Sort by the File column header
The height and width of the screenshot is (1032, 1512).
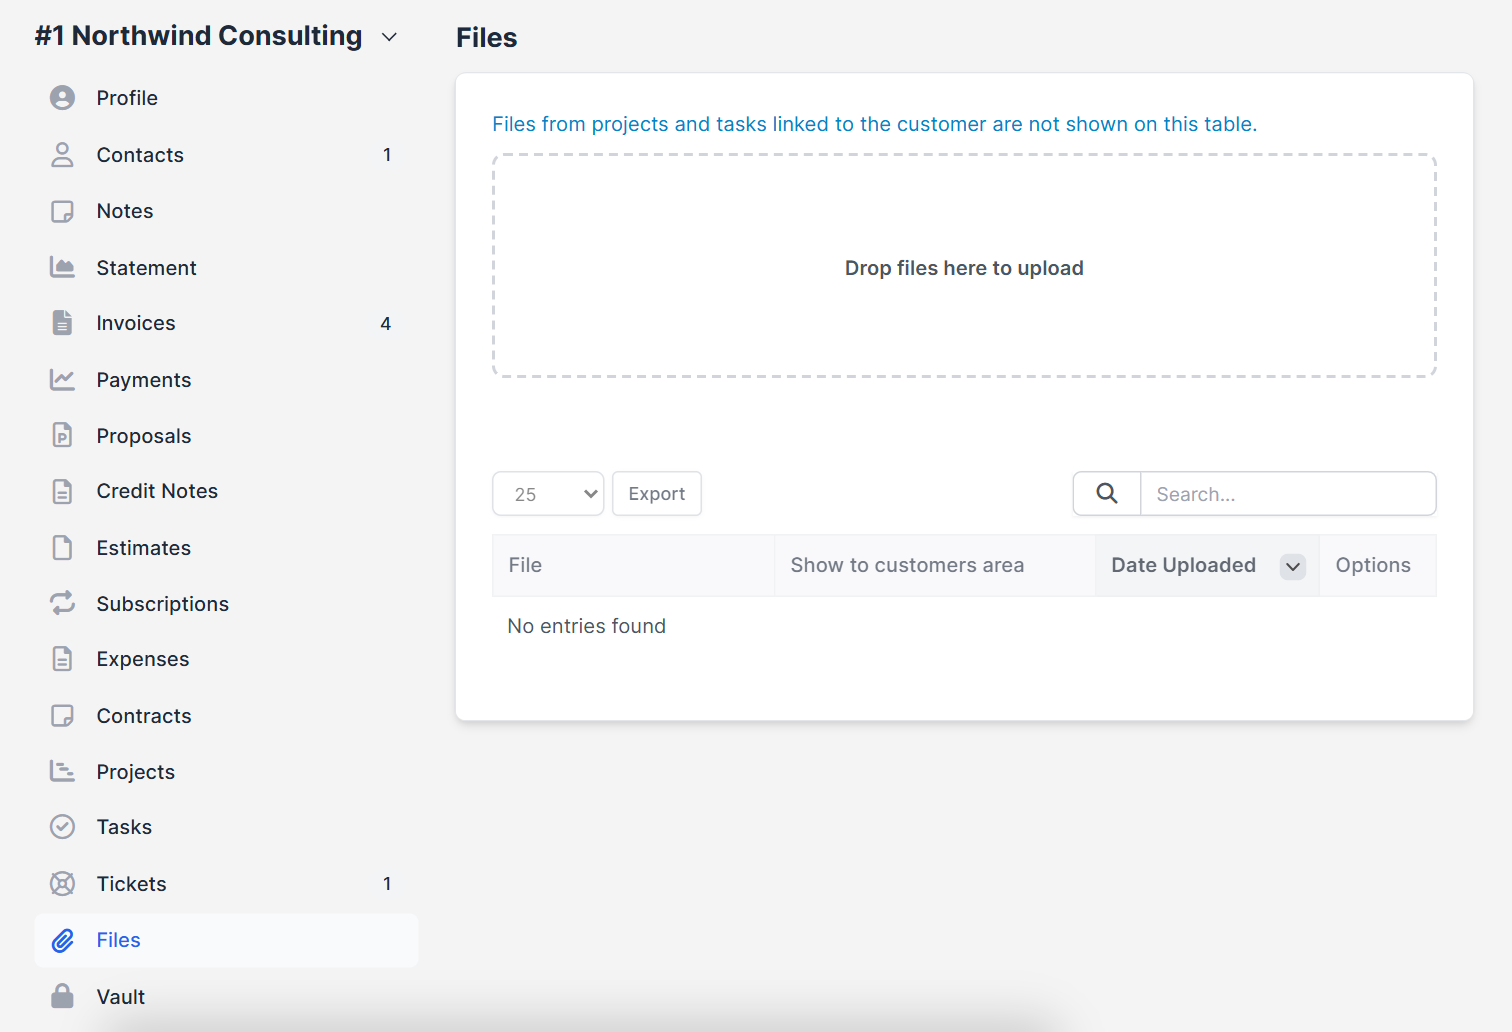(634, 566)
